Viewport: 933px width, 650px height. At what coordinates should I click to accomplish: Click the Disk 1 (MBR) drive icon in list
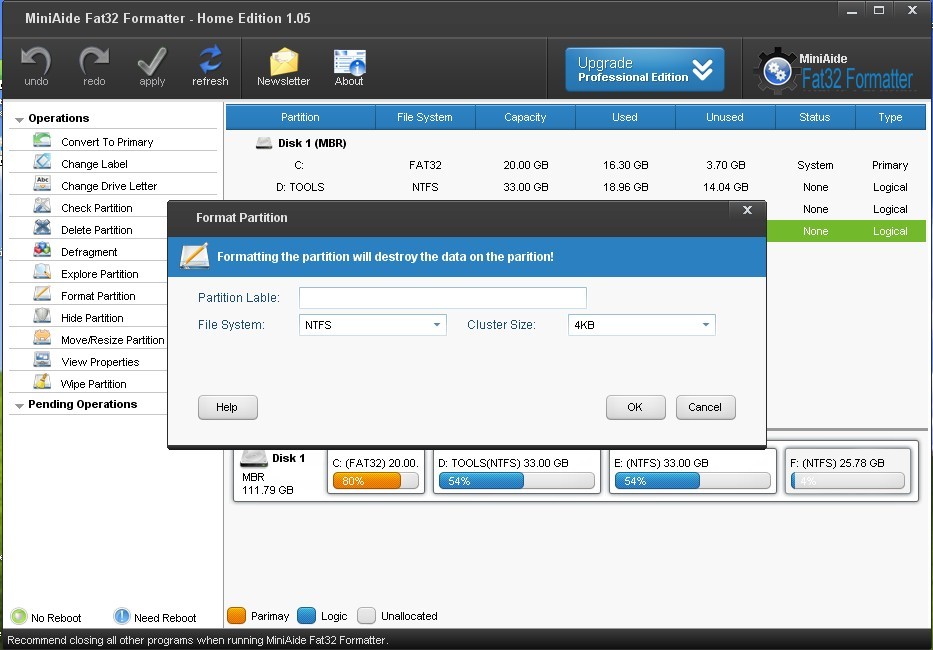pos(264,143)
